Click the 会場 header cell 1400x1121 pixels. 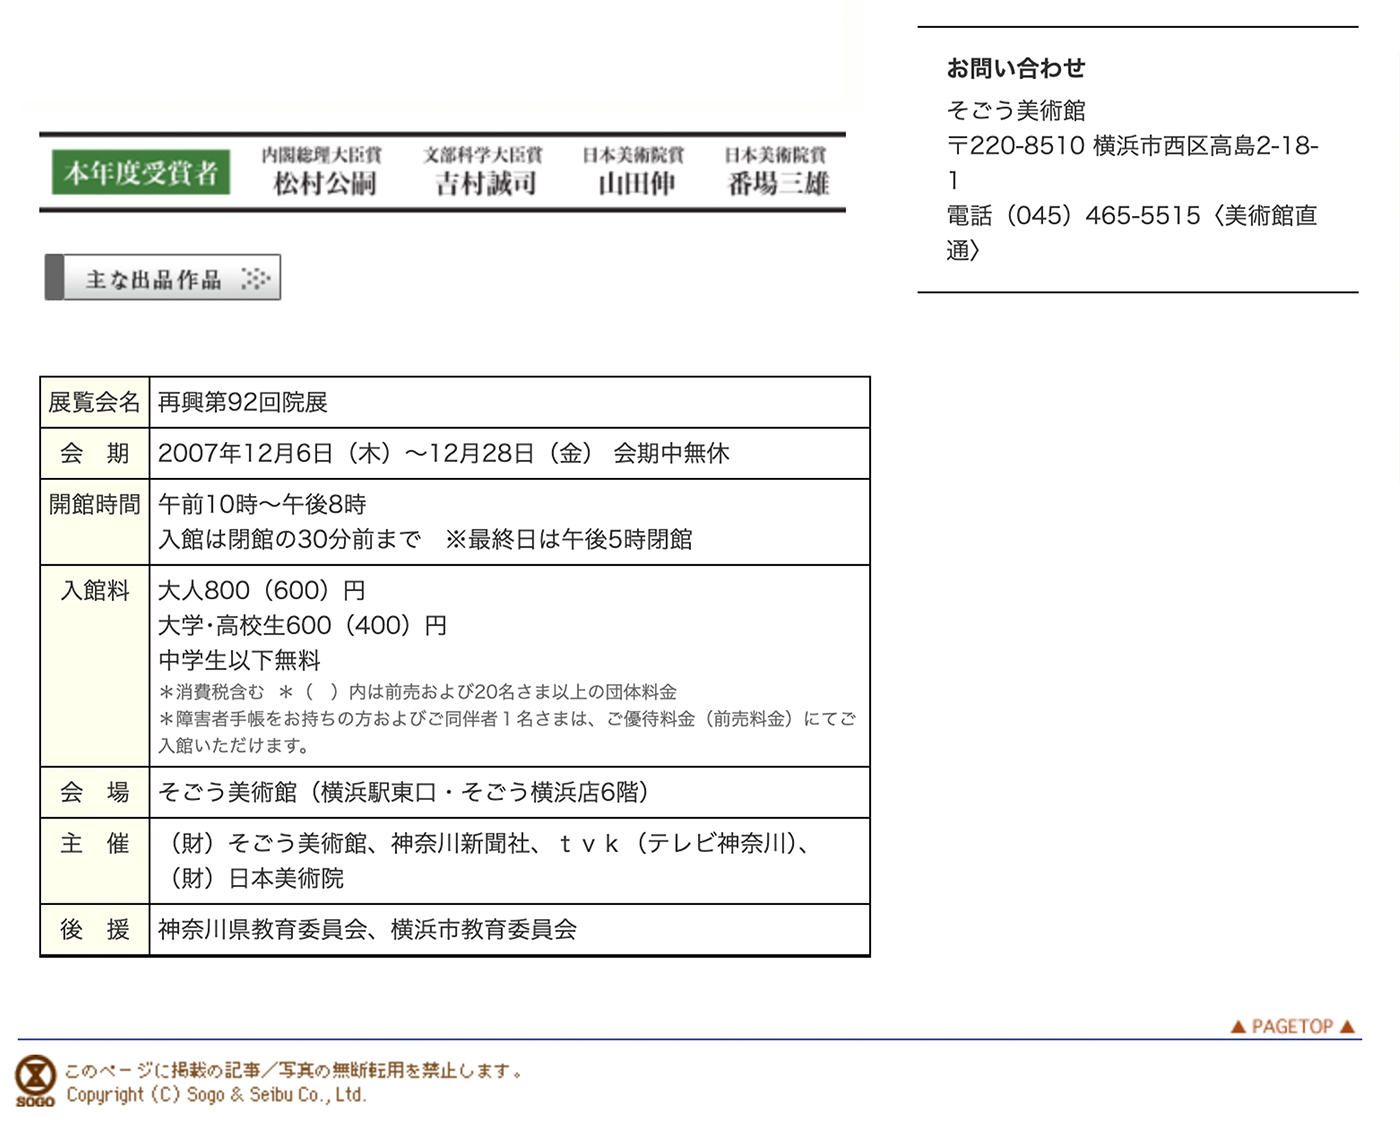click(x=95, y=792)
